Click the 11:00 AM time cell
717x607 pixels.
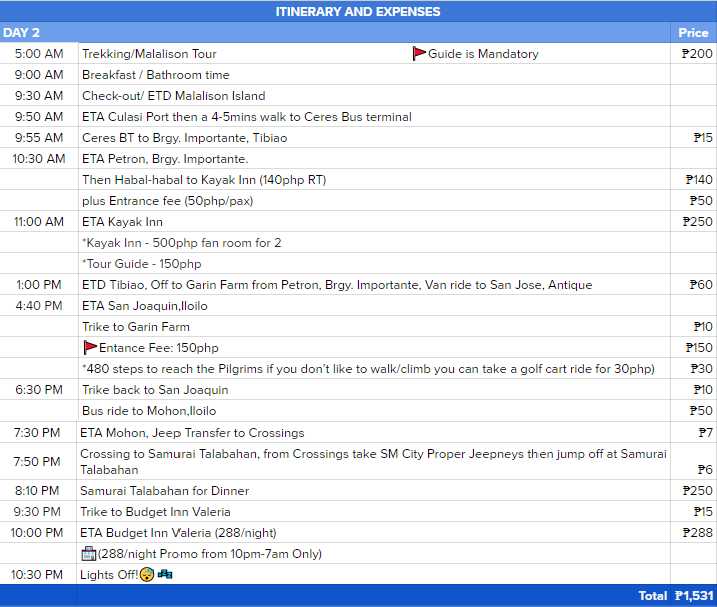(x=39, y=222)
